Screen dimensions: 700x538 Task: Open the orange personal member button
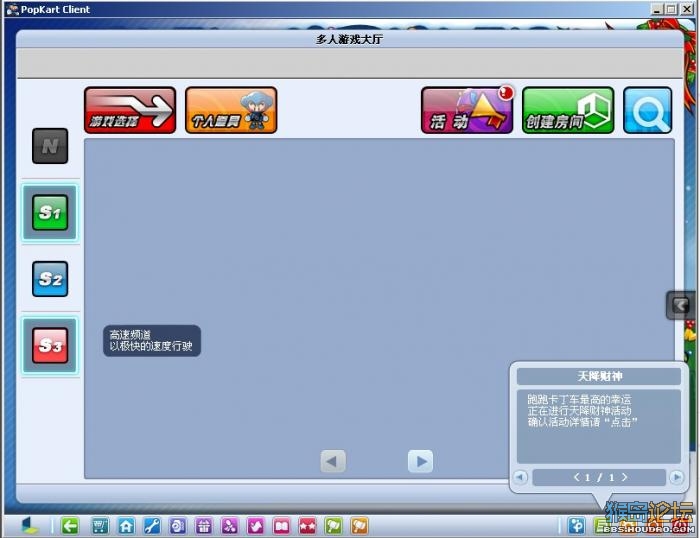pos(231,110)
